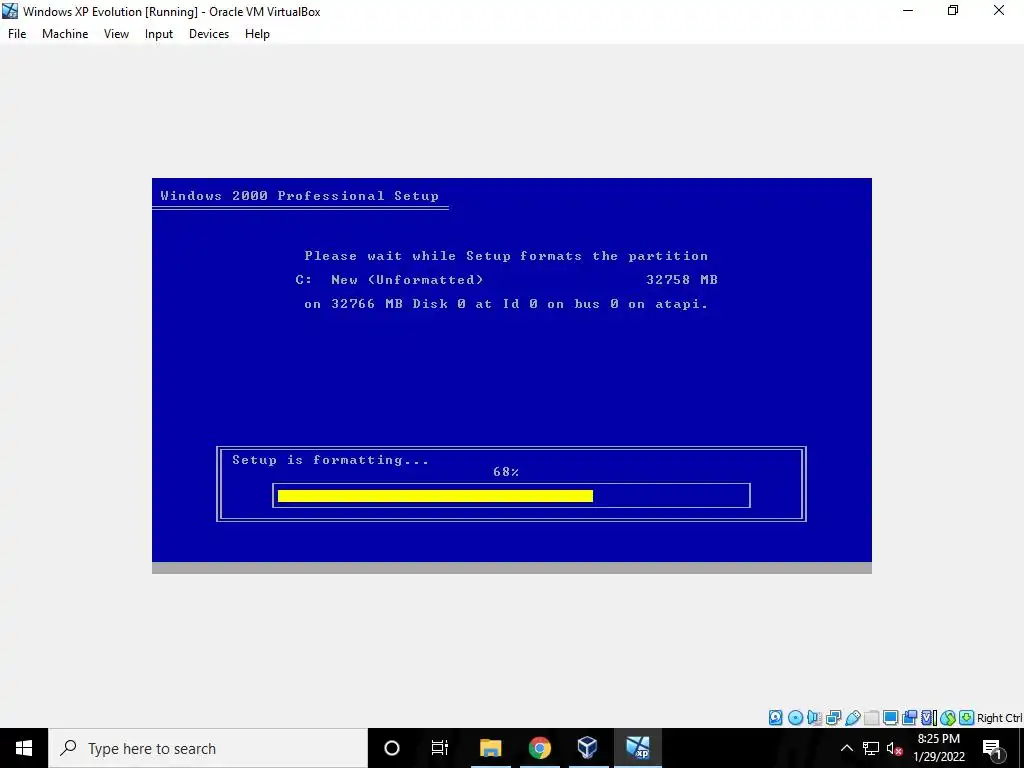Open the View menu

116,34
